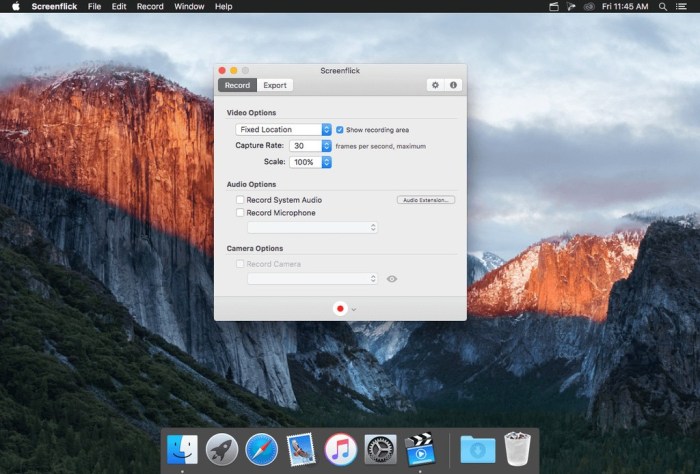Enable Record Microphone checkbox

coord(240,213)
